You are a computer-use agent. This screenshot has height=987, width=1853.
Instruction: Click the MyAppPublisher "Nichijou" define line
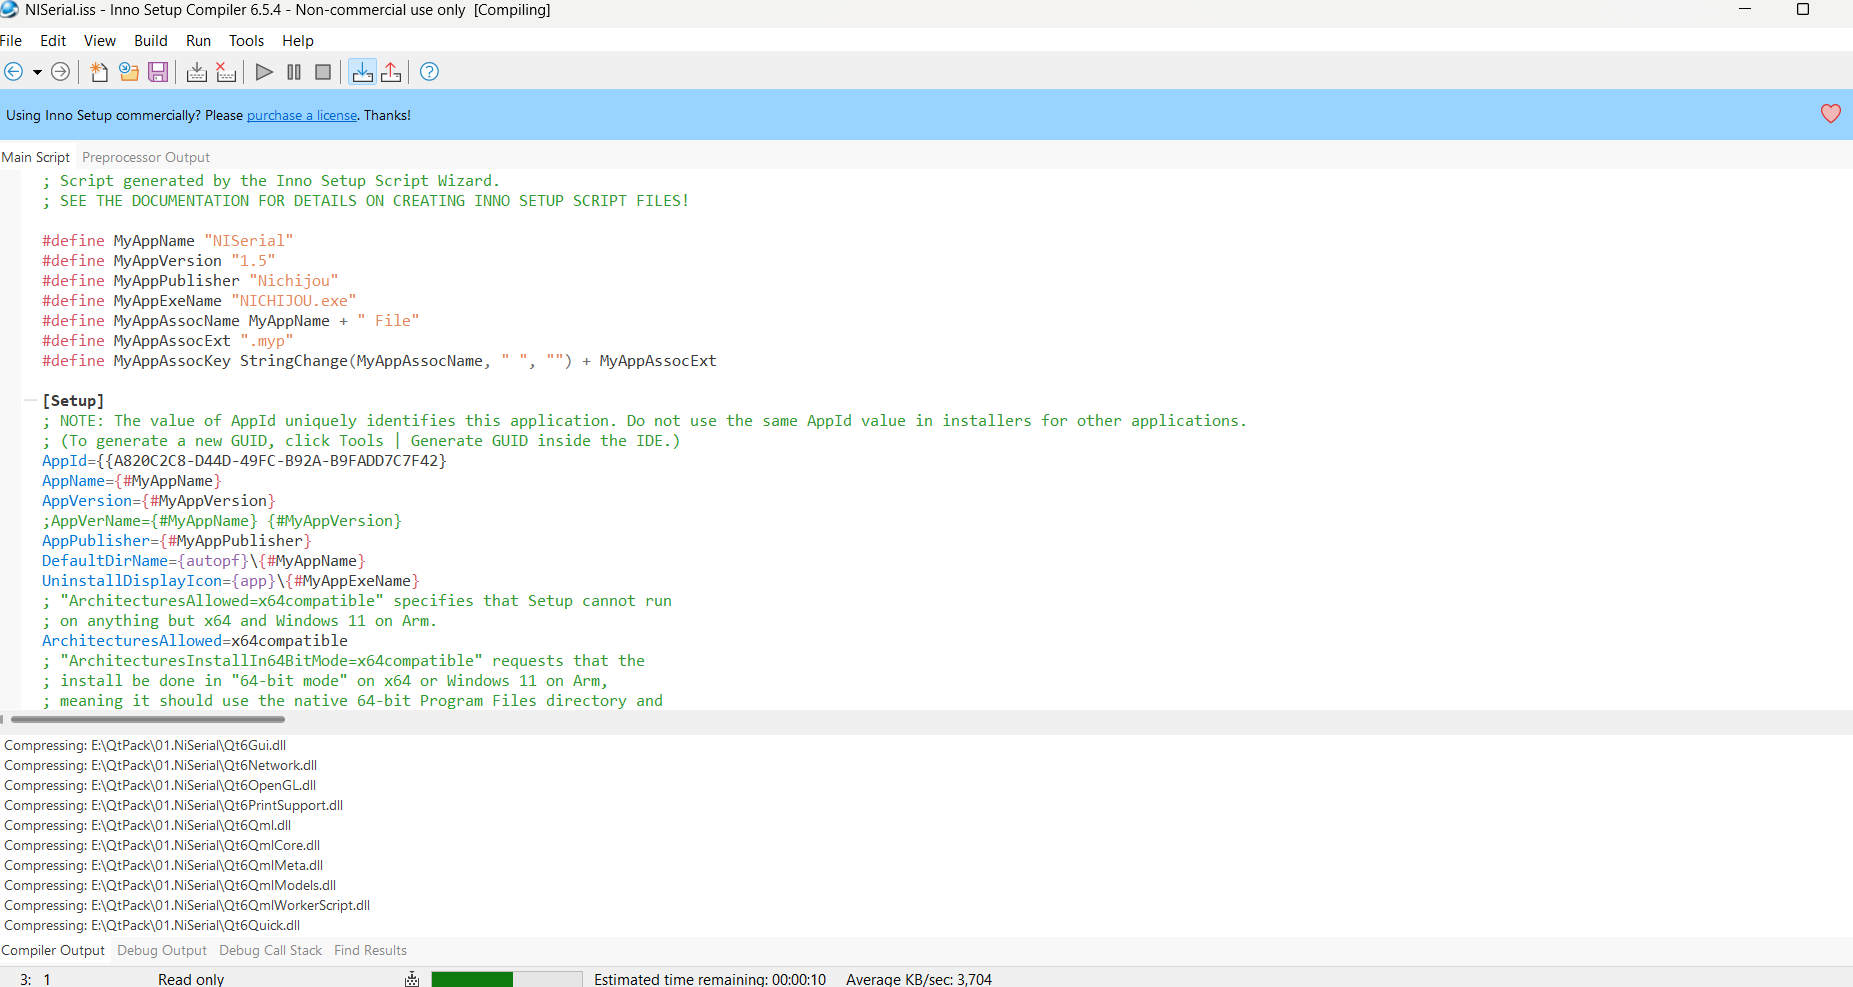[190, 280]
